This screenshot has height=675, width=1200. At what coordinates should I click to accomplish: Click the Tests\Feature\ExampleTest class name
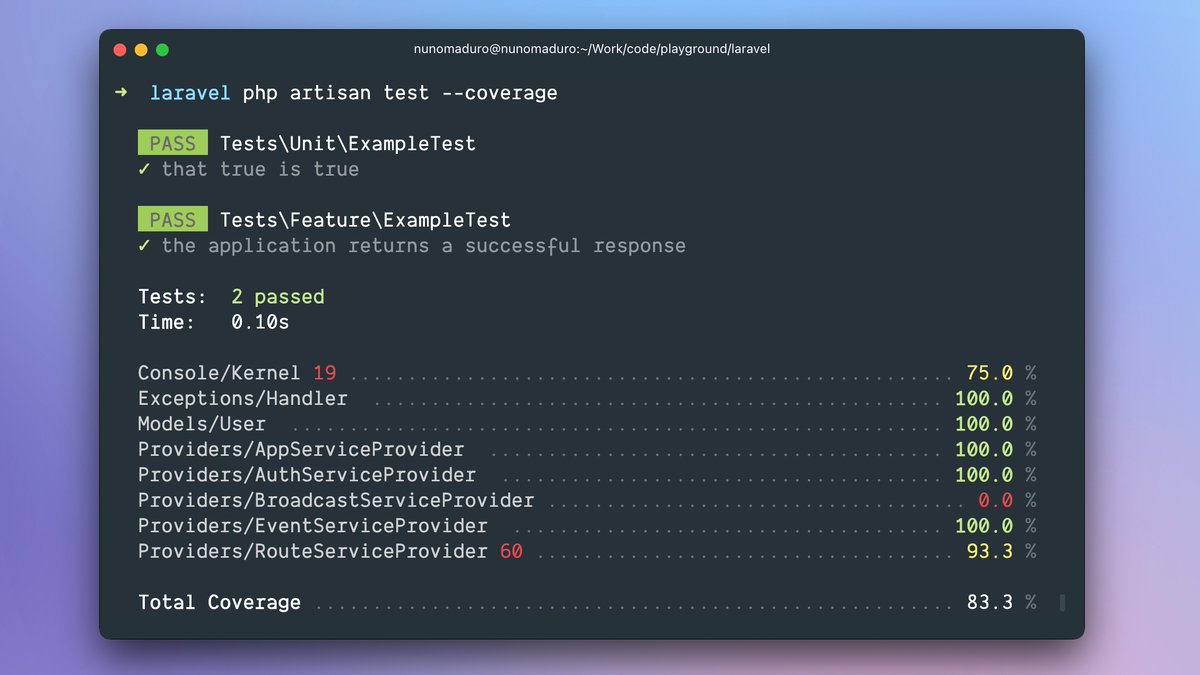[x=365, y=220]
